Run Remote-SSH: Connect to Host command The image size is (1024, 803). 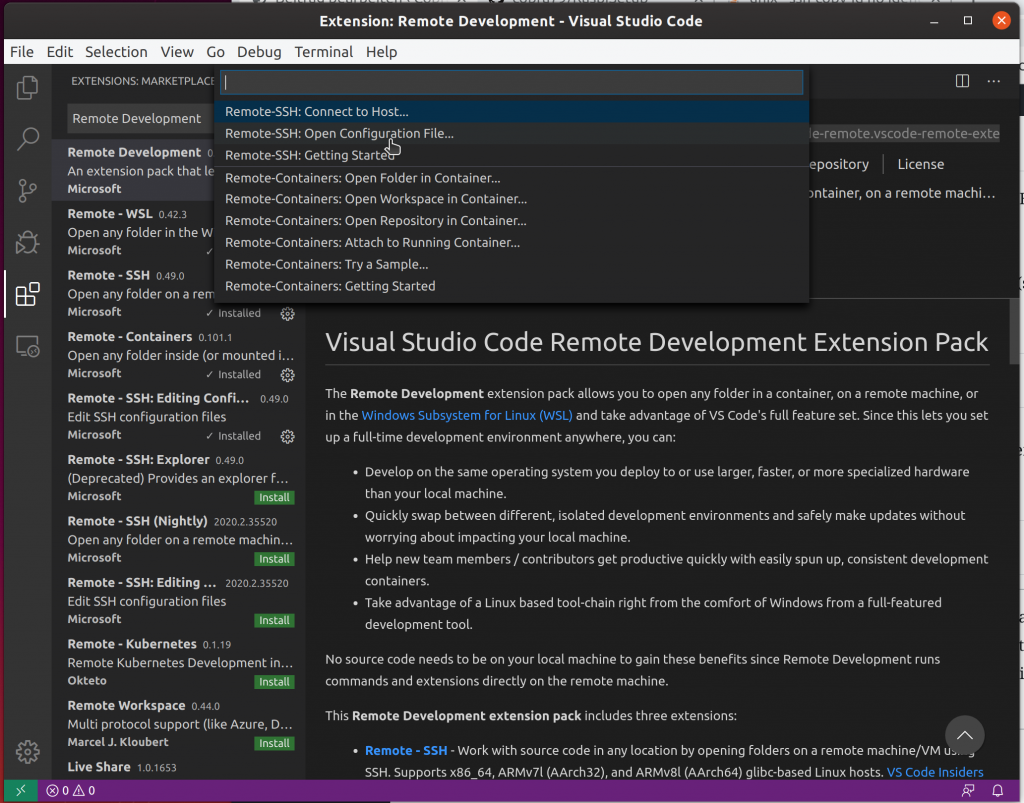(x=511, y=112)
